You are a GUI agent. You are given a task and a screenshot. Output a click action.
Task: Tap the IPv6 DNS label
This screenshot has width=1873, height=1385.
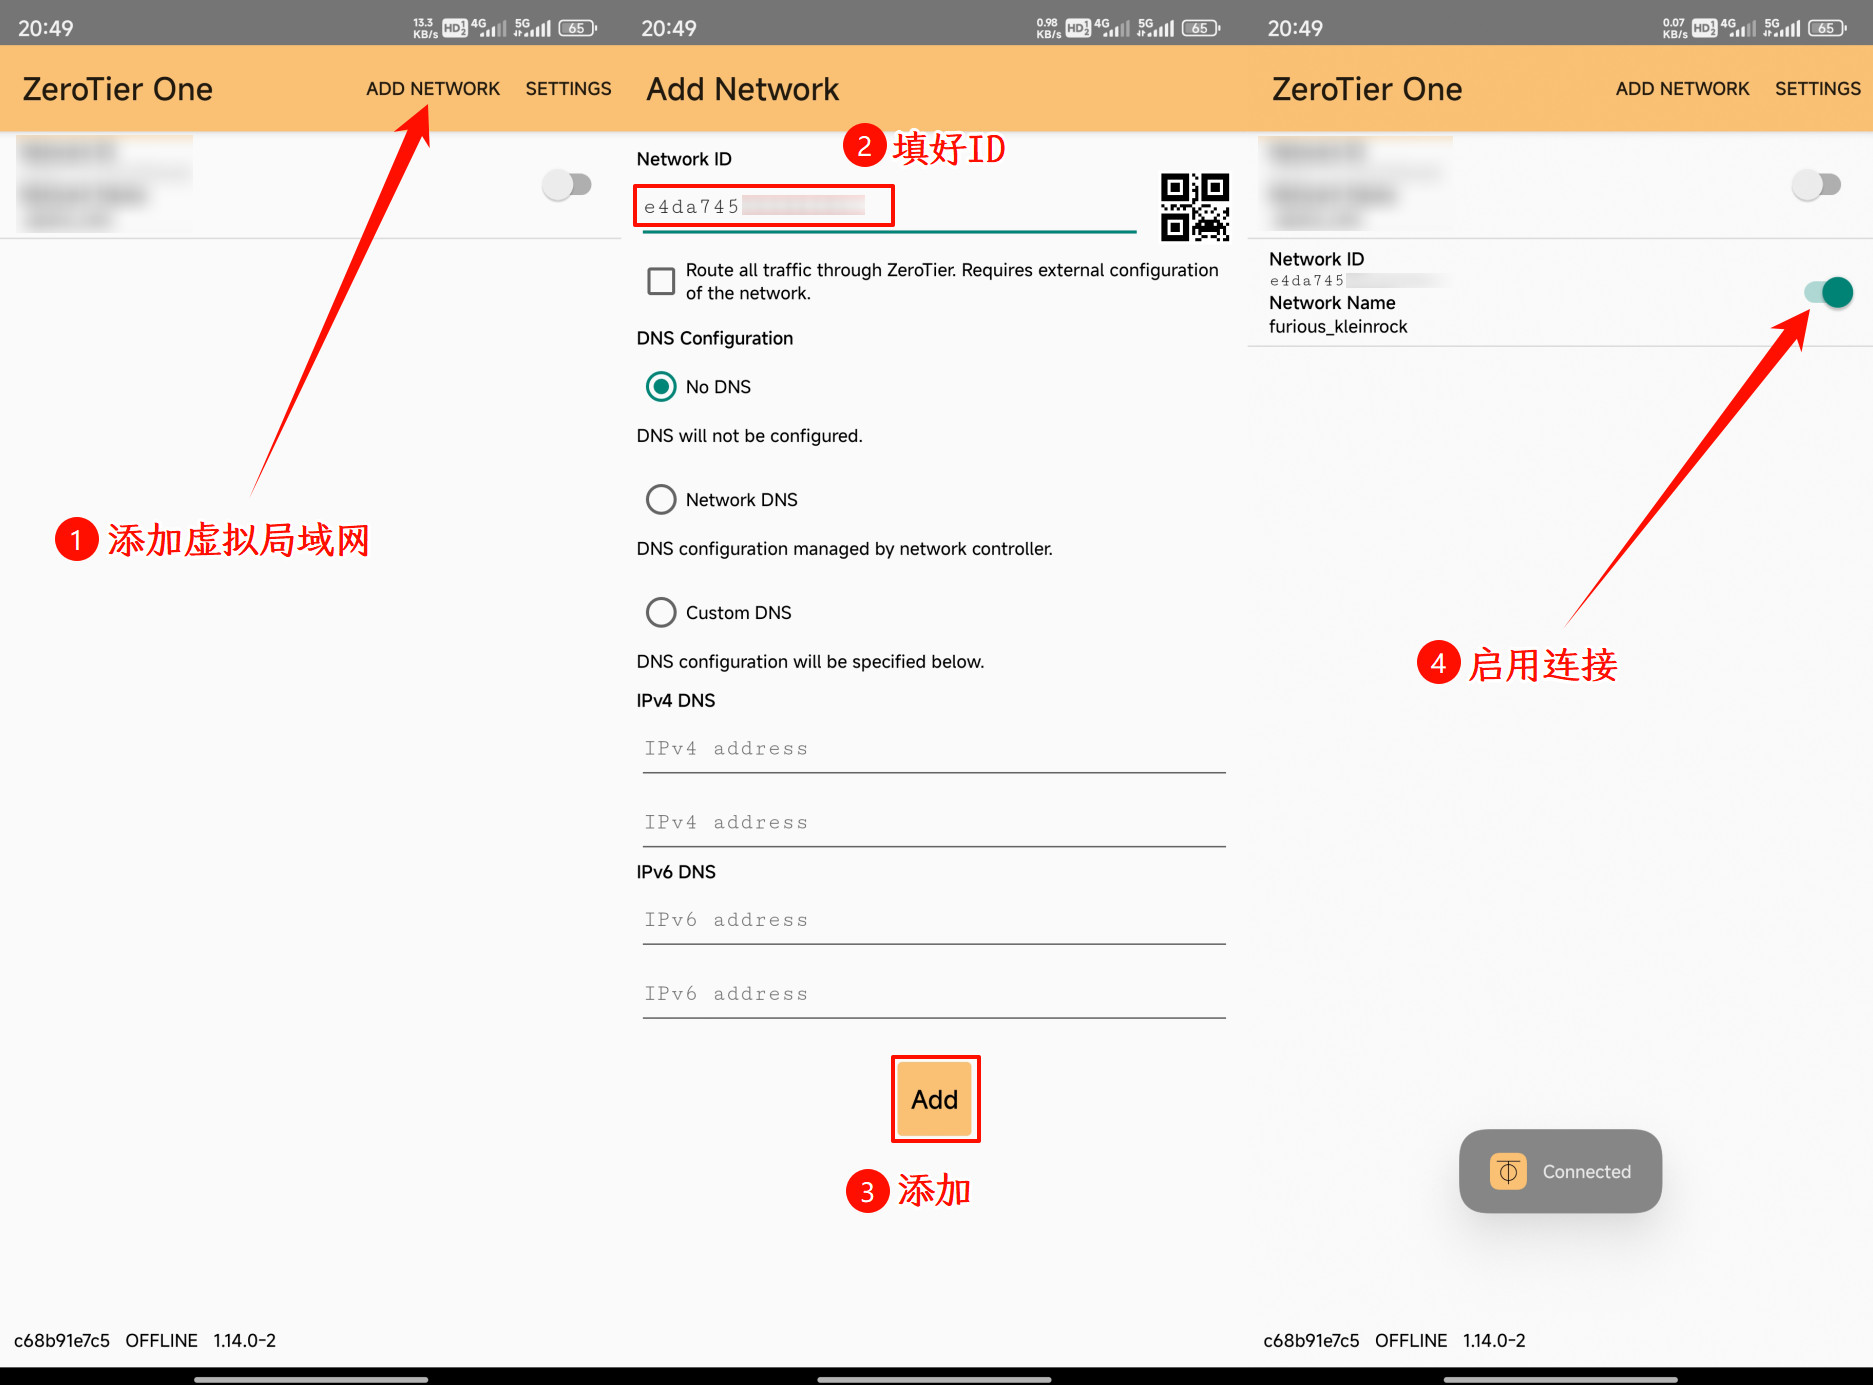[676, 872]
